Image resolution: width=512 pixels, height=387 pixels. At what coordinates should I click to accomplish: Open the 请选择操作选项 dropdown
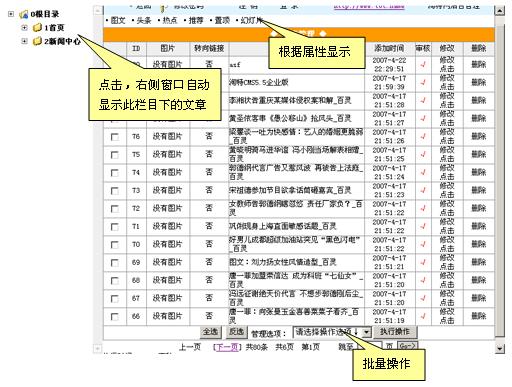coord(332,332)
